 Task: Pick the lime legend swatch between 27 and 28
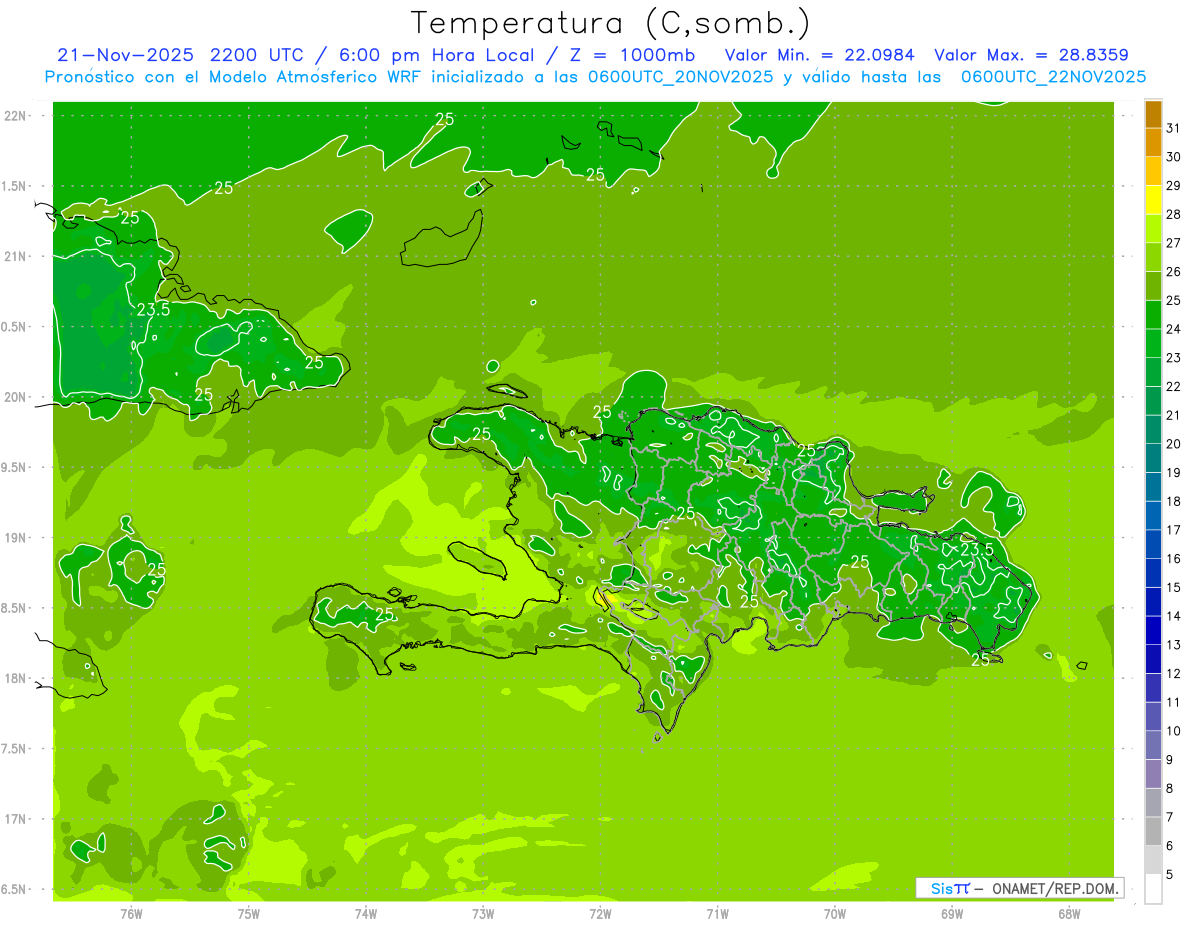tap(1153, 229)
